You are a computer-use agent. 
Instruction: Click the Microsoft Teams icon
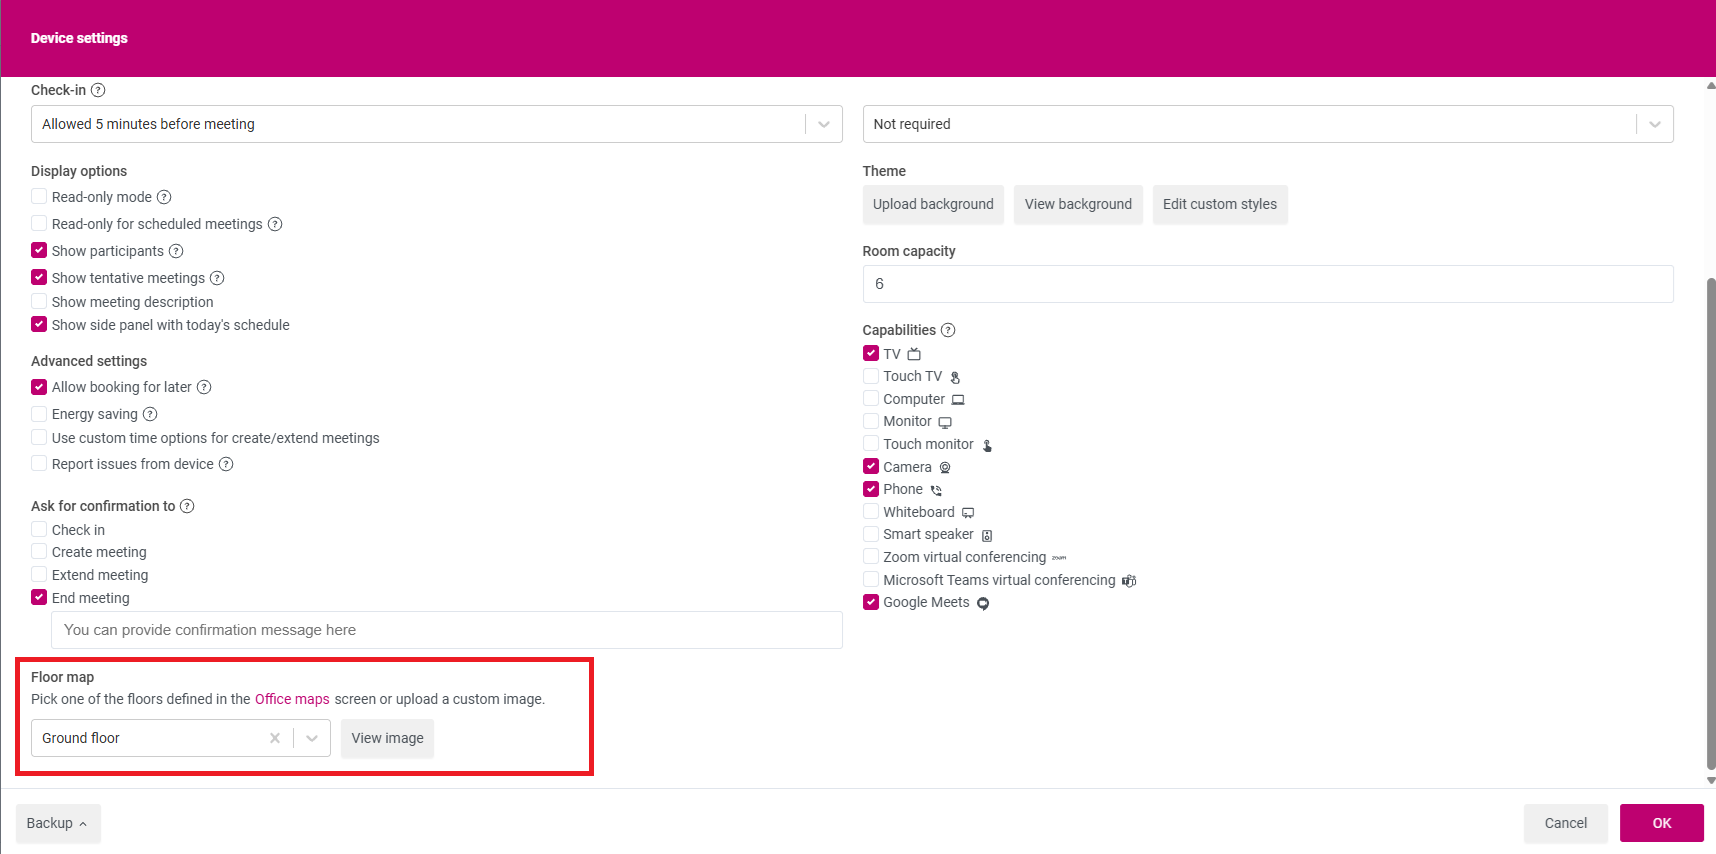pyautogui.click(x=1129, y=580)
